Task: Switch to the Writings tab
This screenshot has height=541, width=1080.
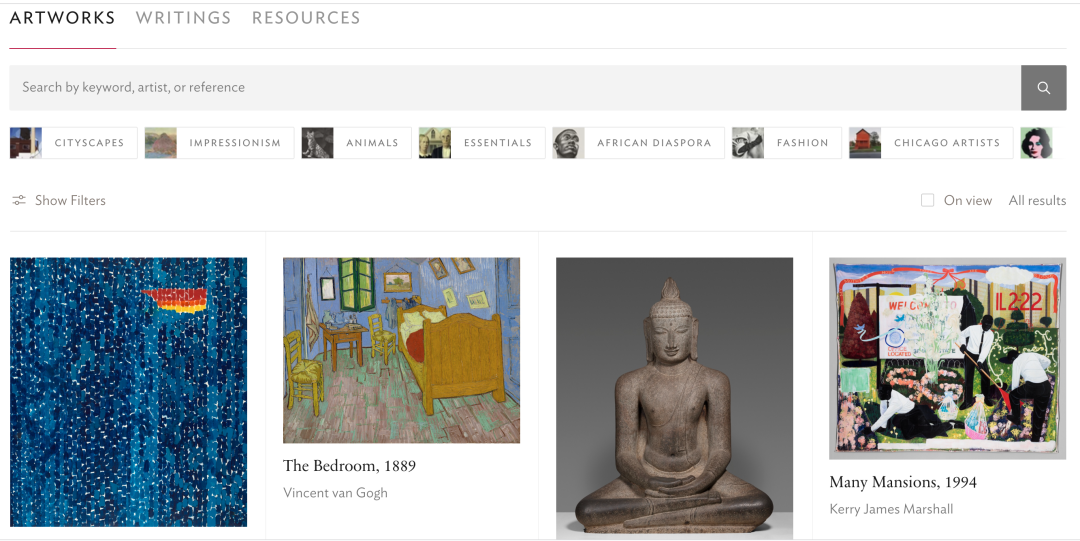Action: (183, 18)
